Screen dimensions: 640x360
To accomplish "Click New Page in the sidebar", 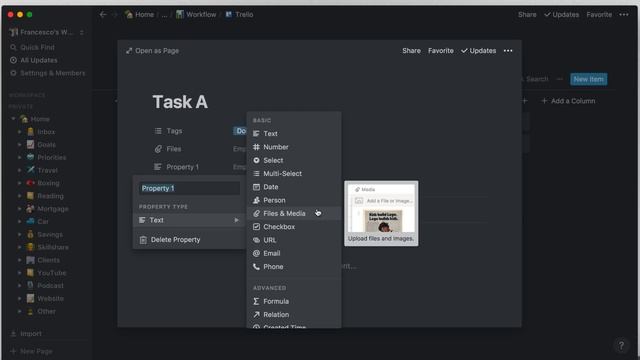I will point(31,351).
